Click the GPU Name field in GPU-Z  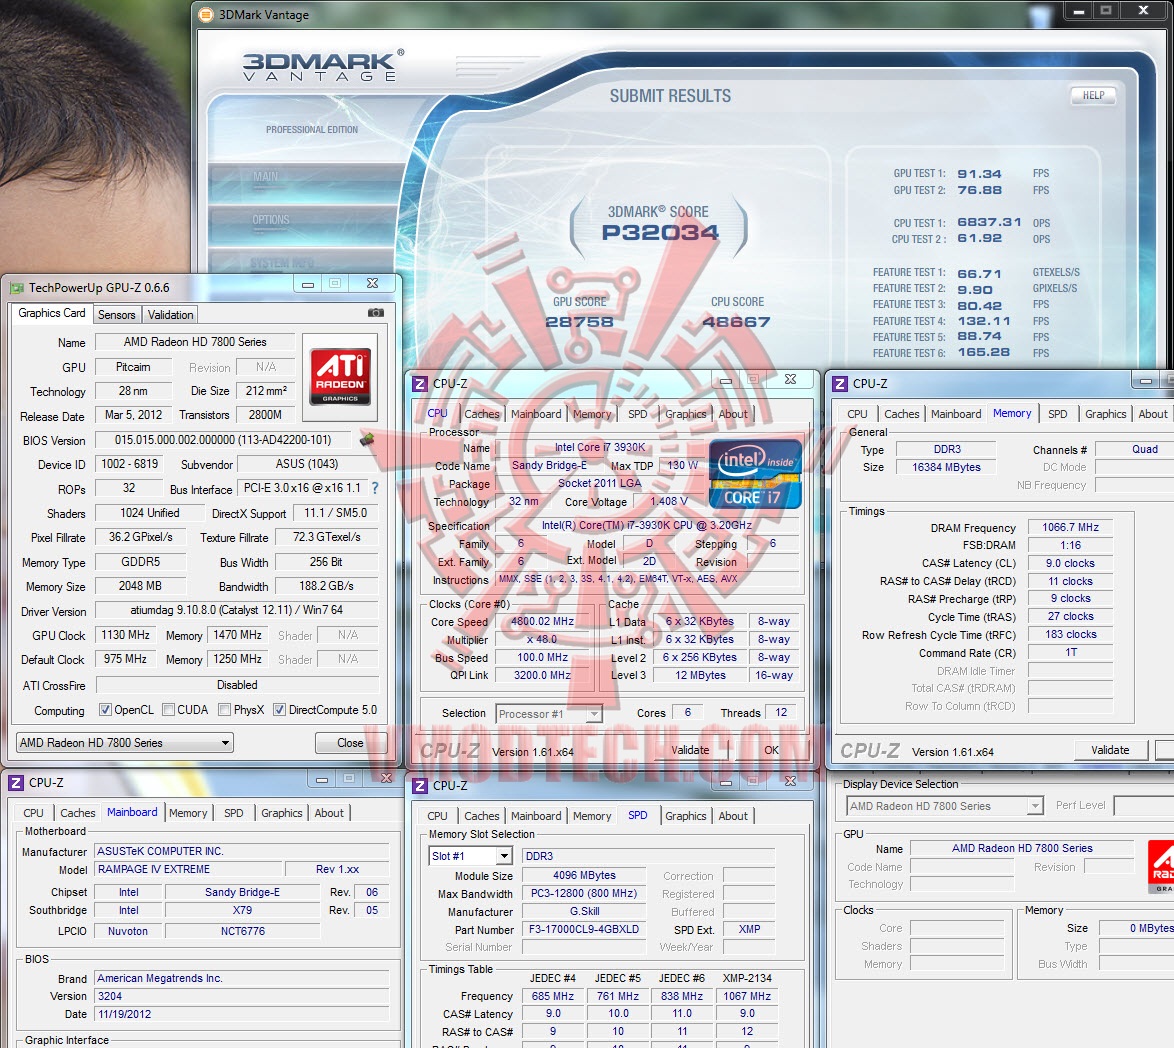(x=195, y=342)
